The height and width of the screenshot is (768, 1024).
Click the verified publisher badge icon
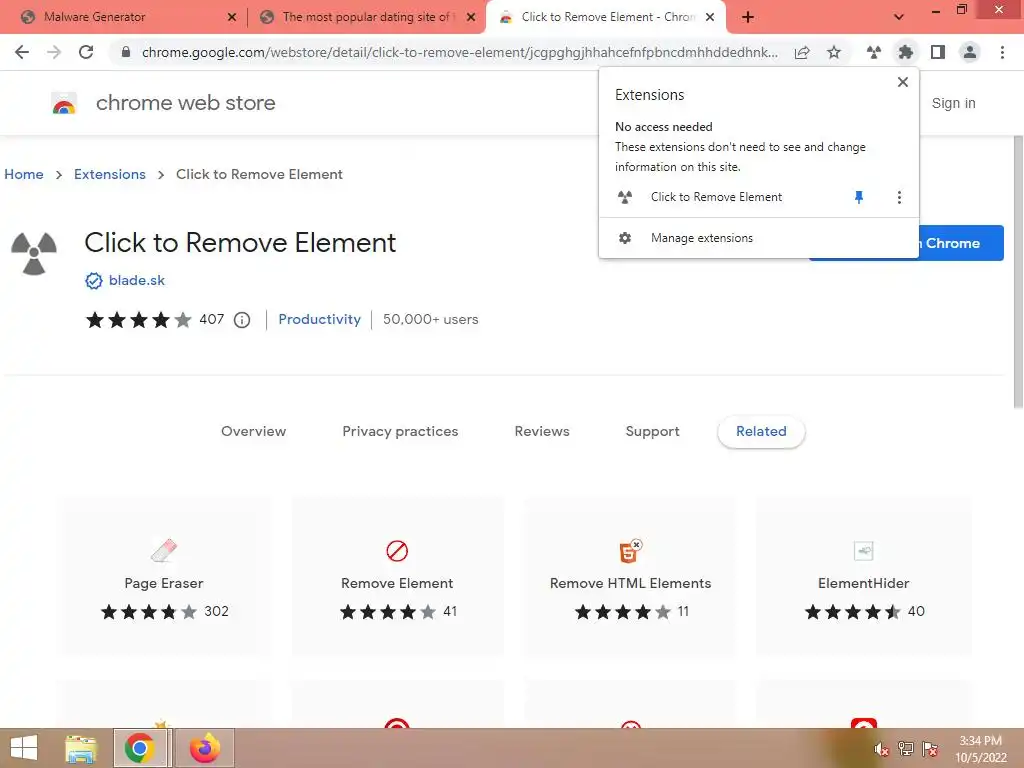tap(94, 281)
